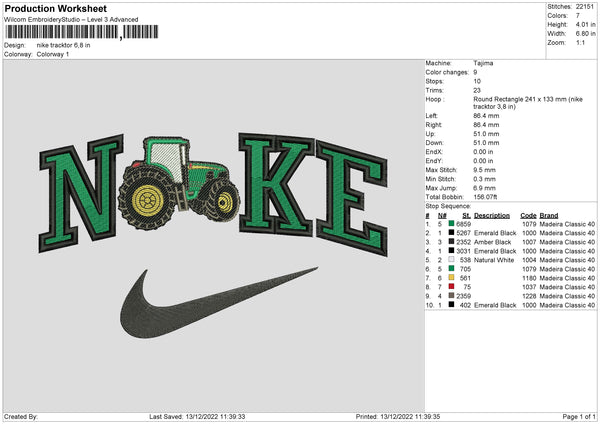
Task: Select the EndX value 0.00 in
Action: [483, 152]
